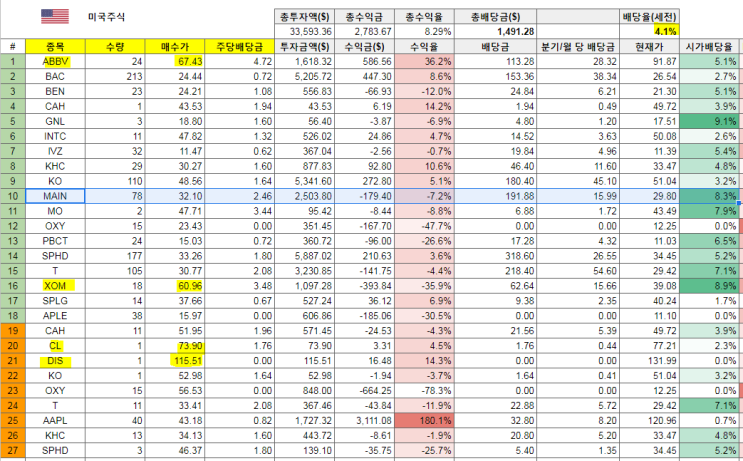The height and width of the screenshot is (461, 743).
Task: Select the '매수가' column header
Action: coord(175,46)
